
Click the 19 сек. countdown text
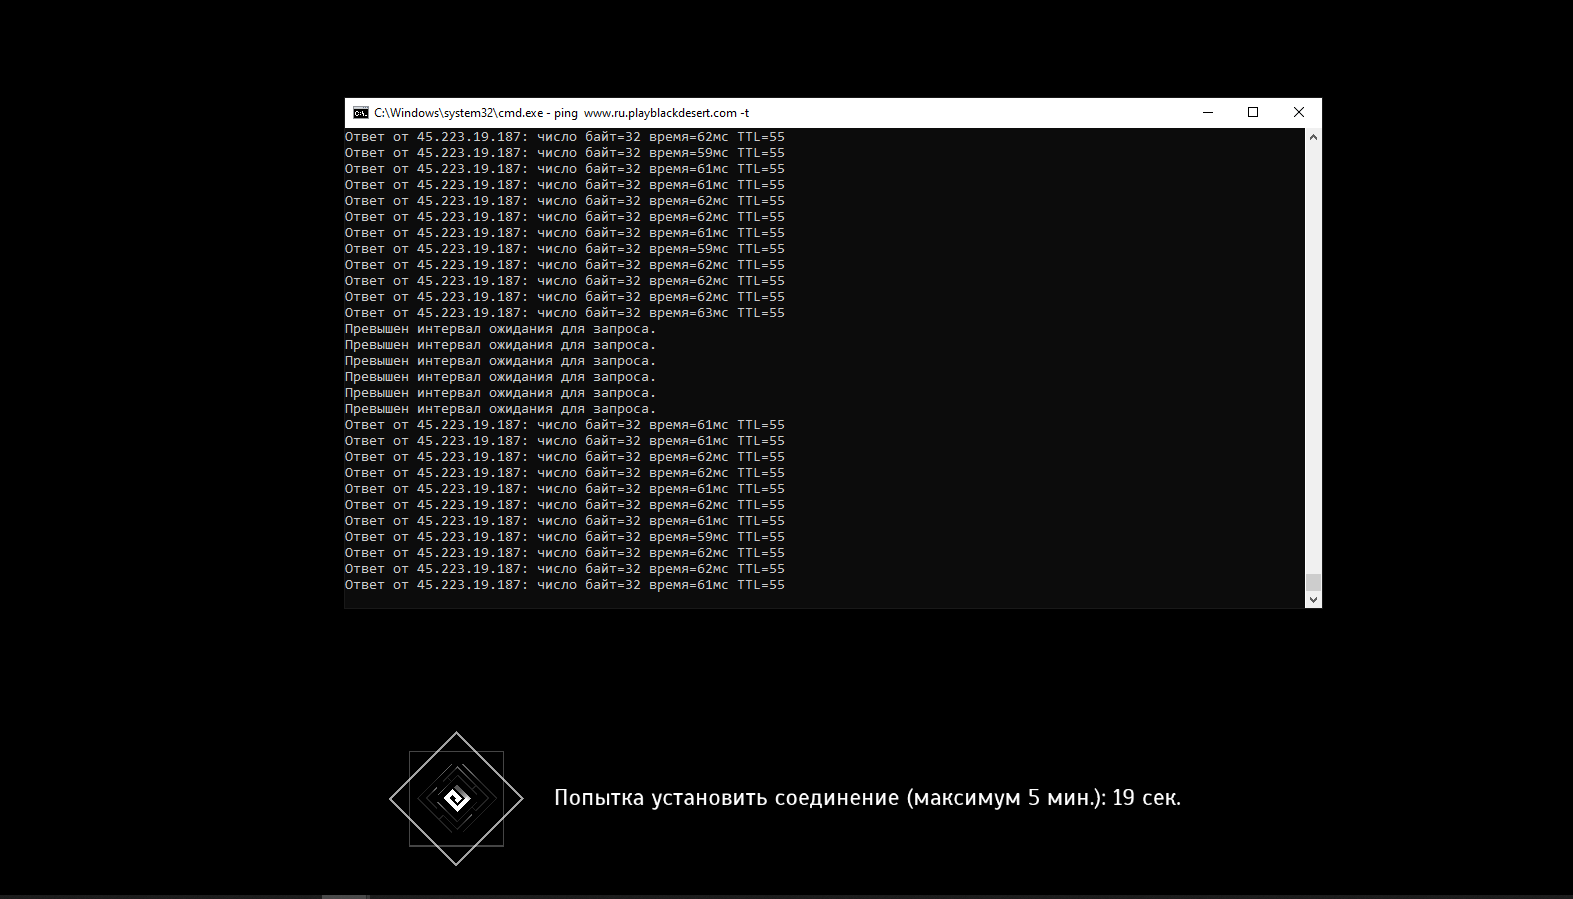tap(1146, 798)
